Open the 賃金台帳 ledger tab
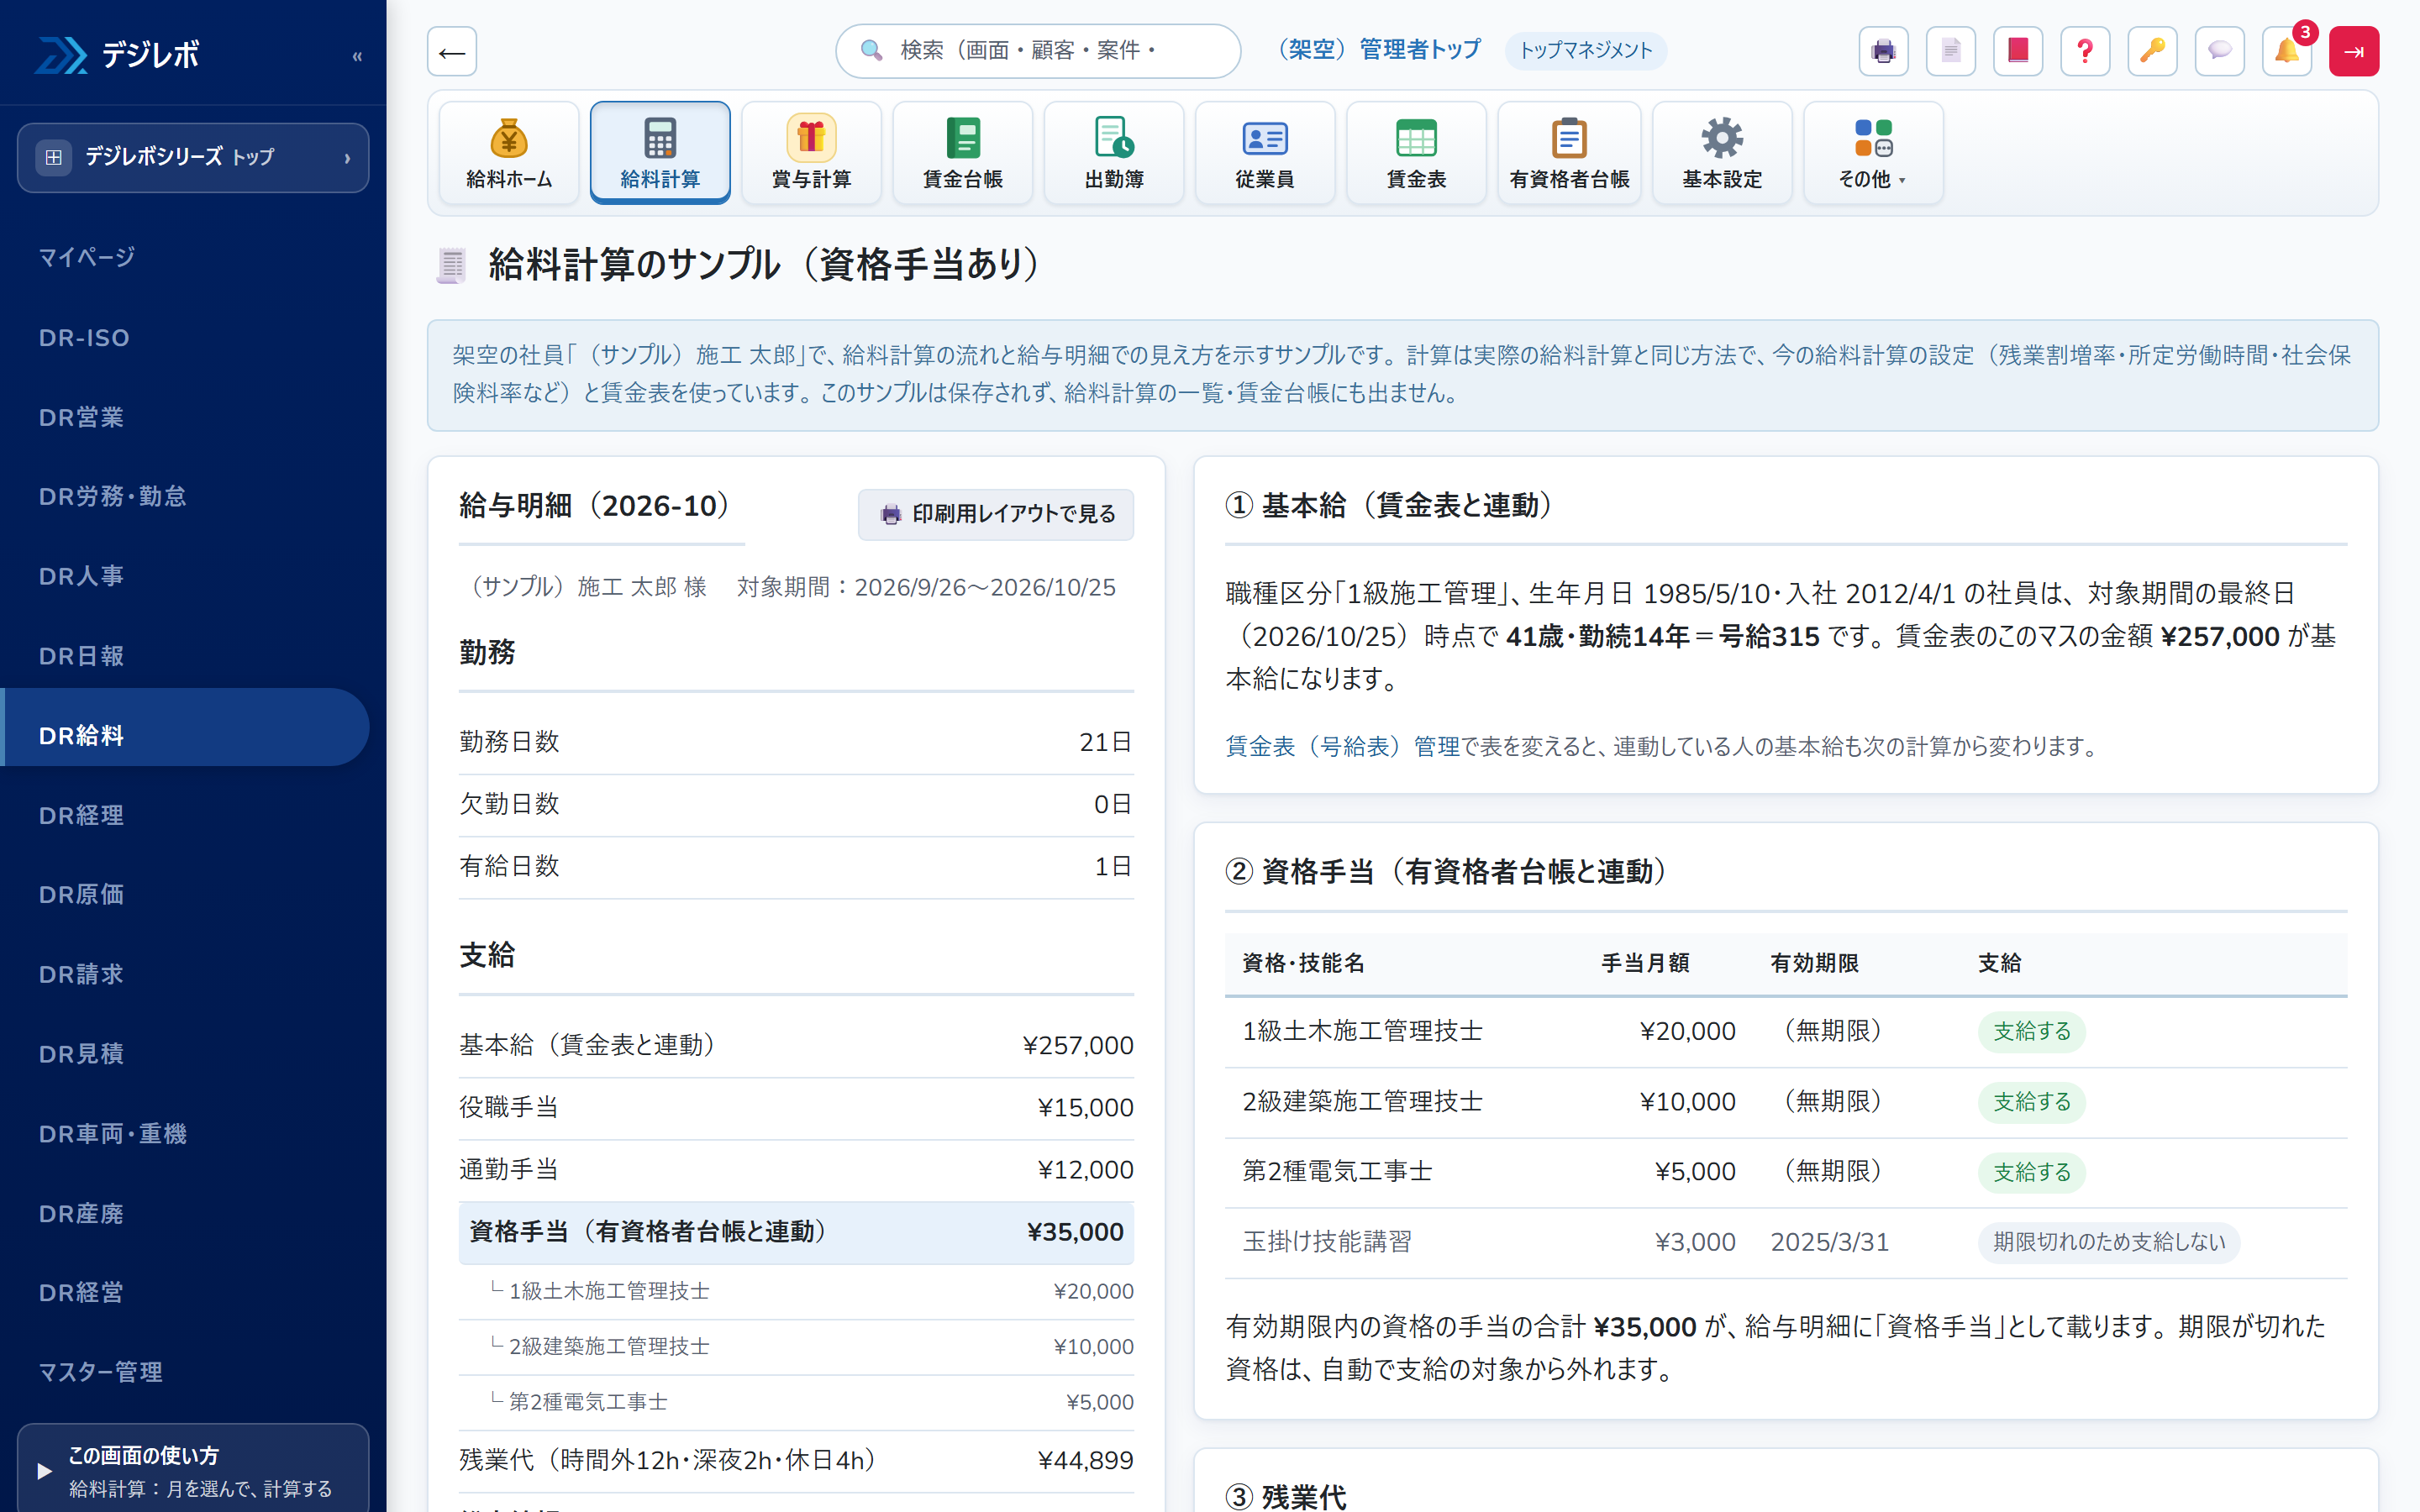This screenshot has width=2420, height=1512. click(962, 152)
